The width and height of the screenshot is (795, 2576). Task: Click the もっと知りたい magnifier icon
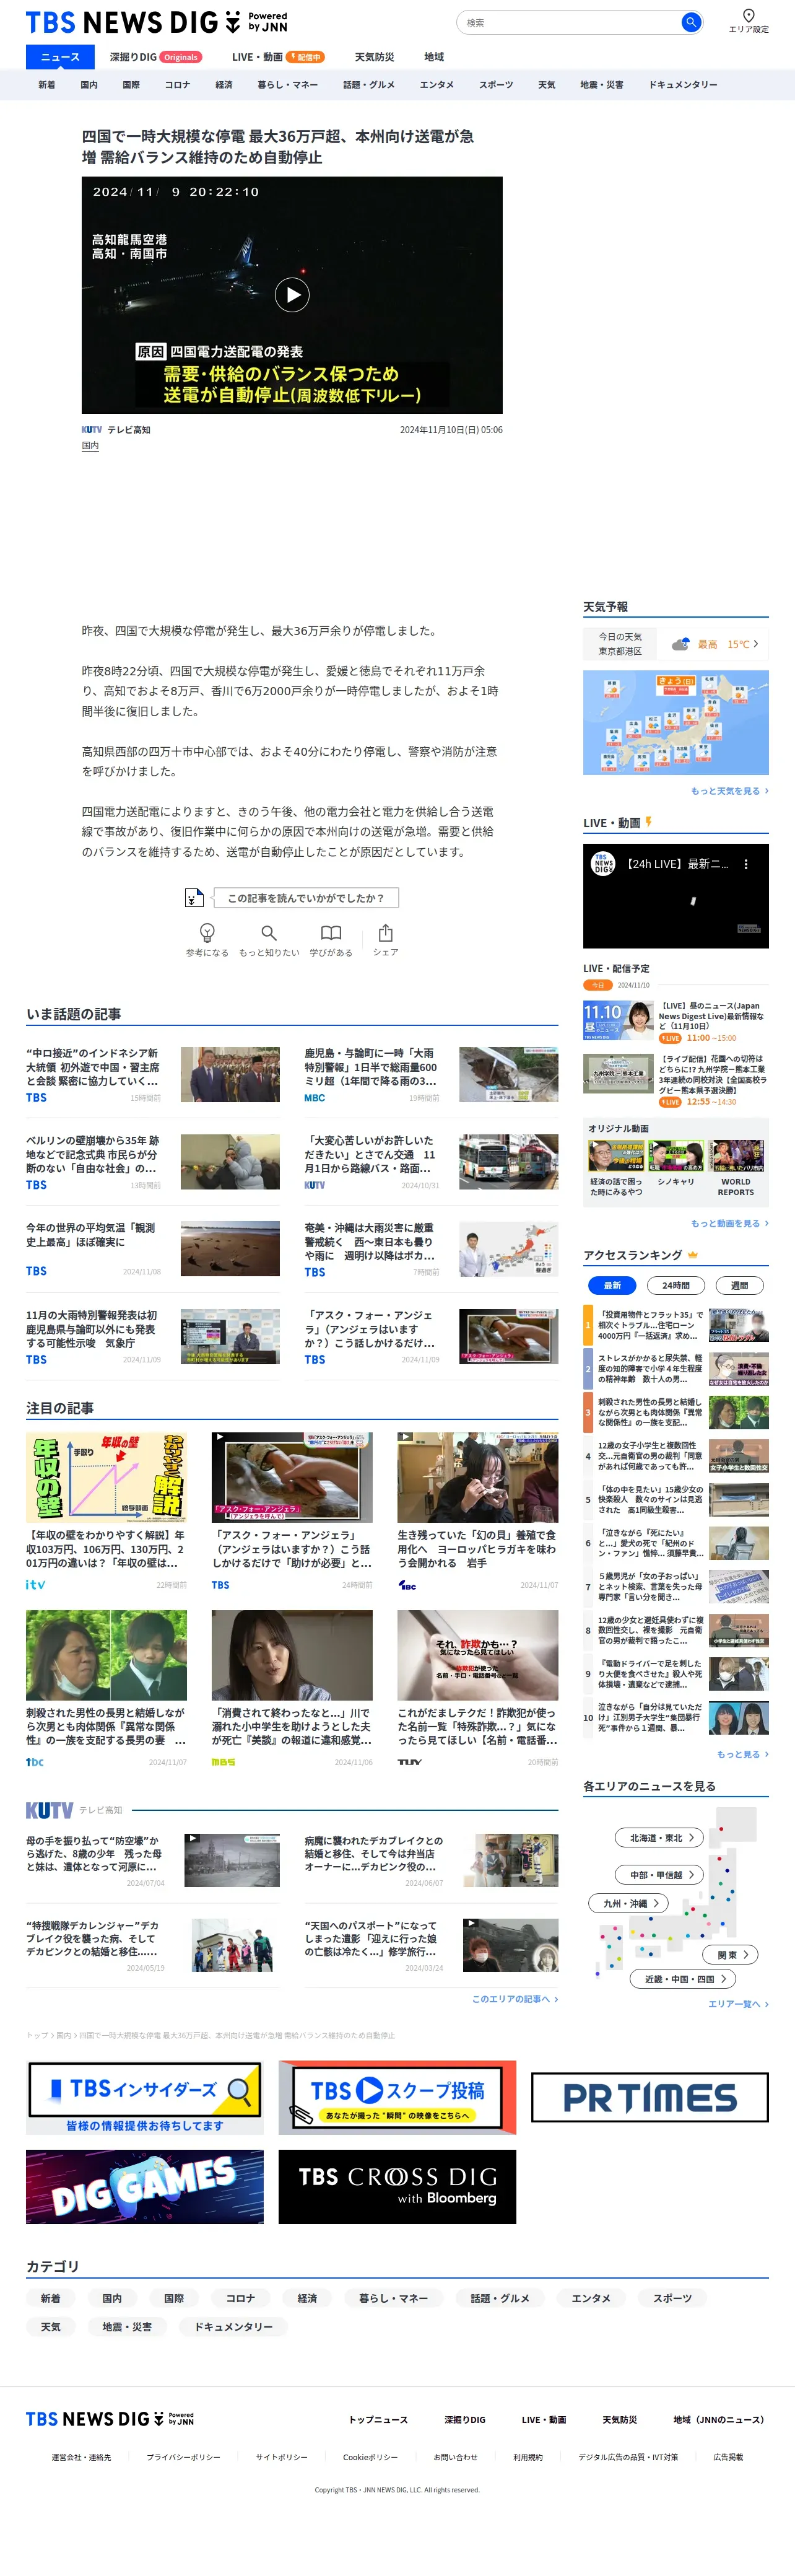coord(268,932)
